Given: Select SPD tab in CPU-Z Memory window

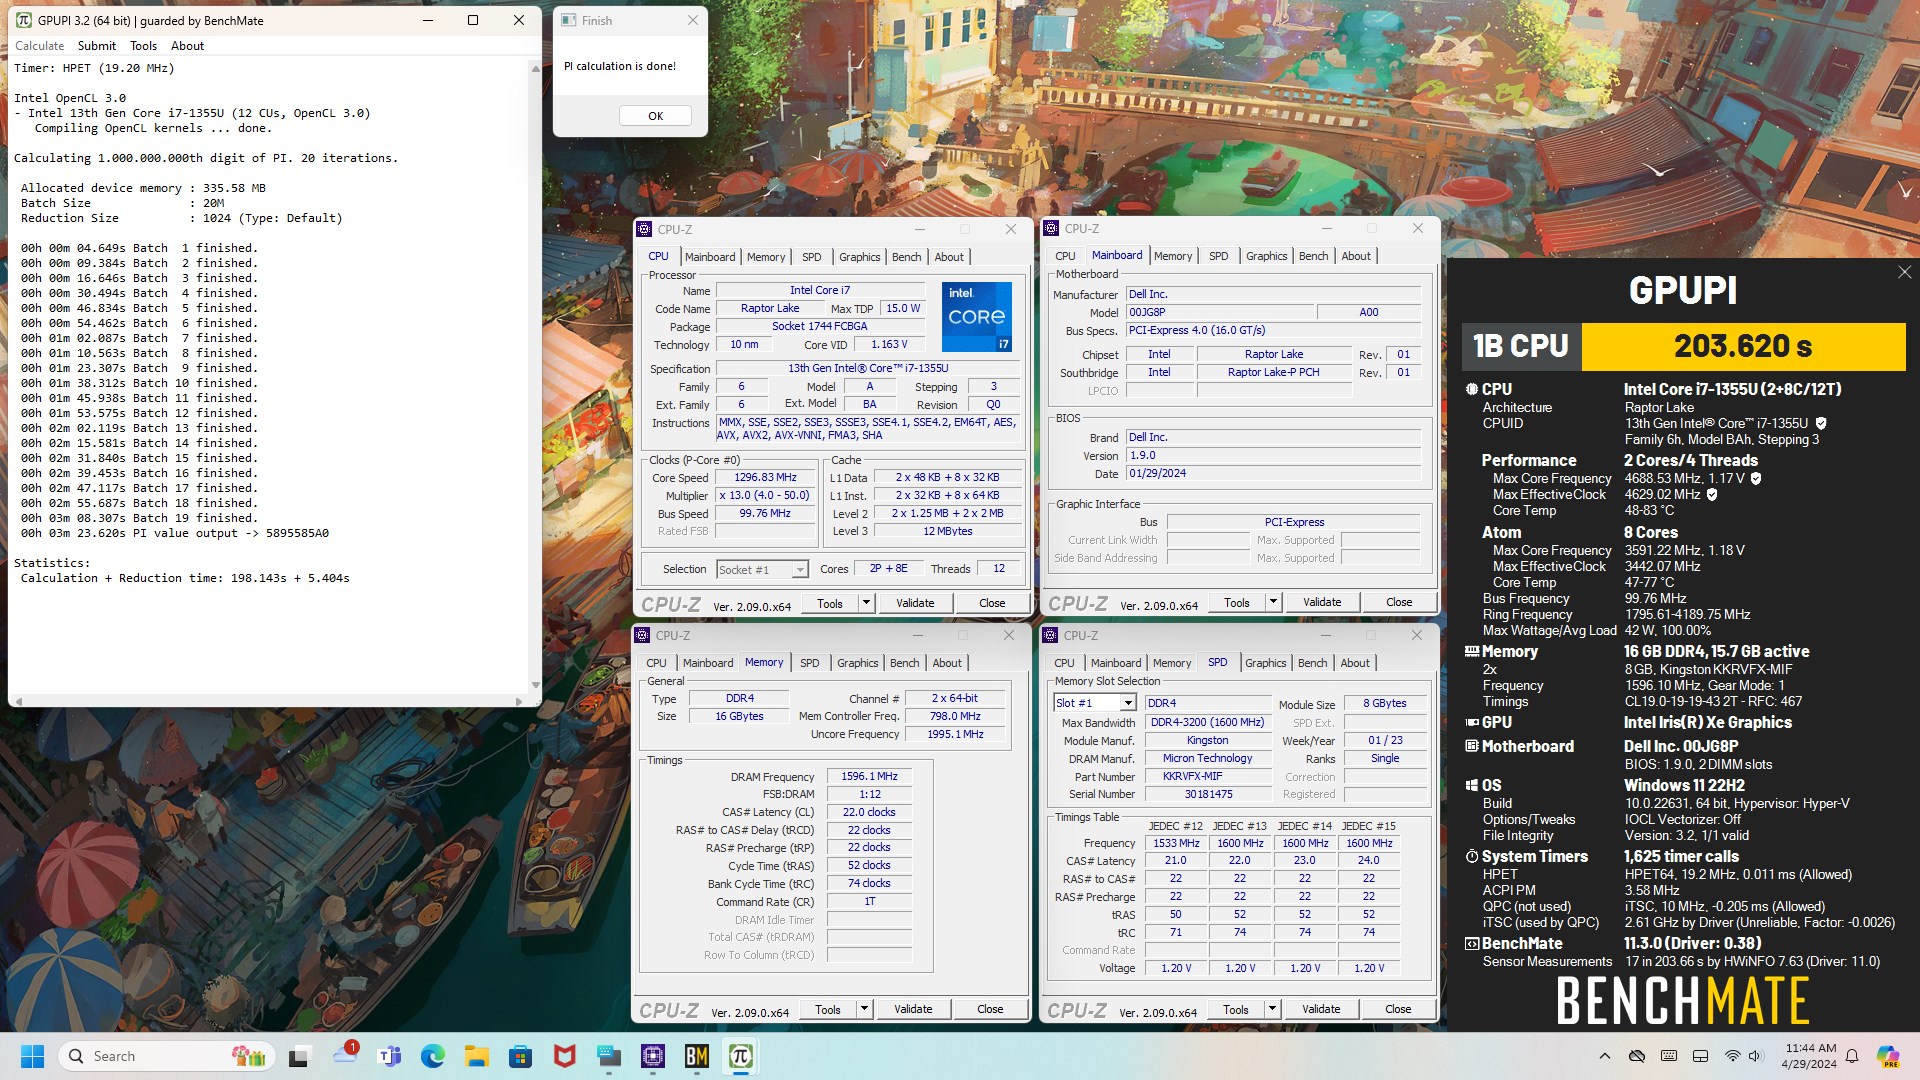Looking at the screenshot, I should 810,663.
